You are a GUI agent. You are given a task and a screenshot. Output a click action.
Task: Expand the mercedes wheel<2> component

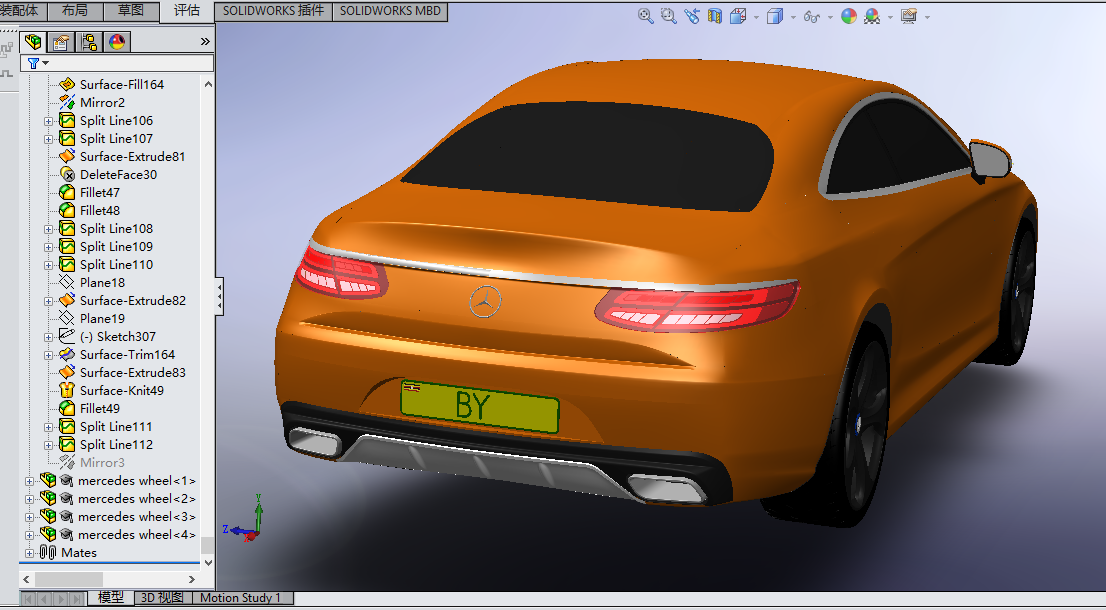pyautogui.click(x=29, y=499)
